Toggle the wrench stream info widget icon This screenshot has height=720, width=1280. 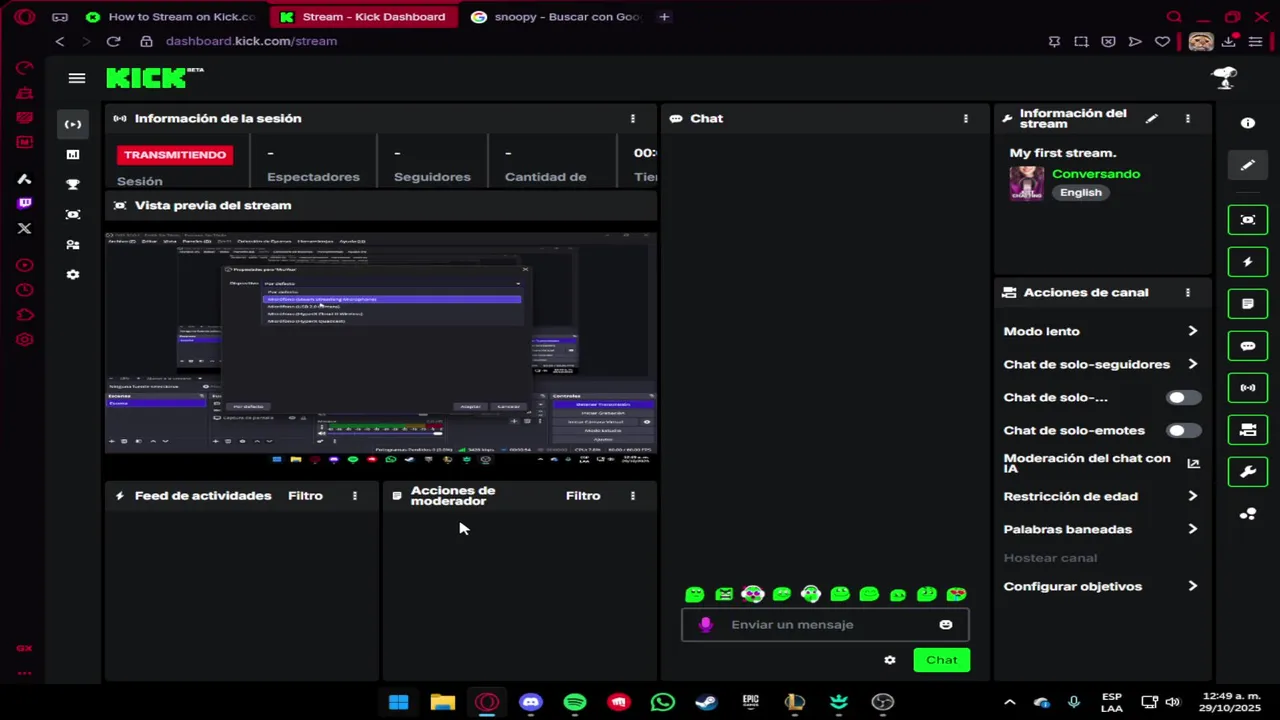click(x=1248, y=472)
